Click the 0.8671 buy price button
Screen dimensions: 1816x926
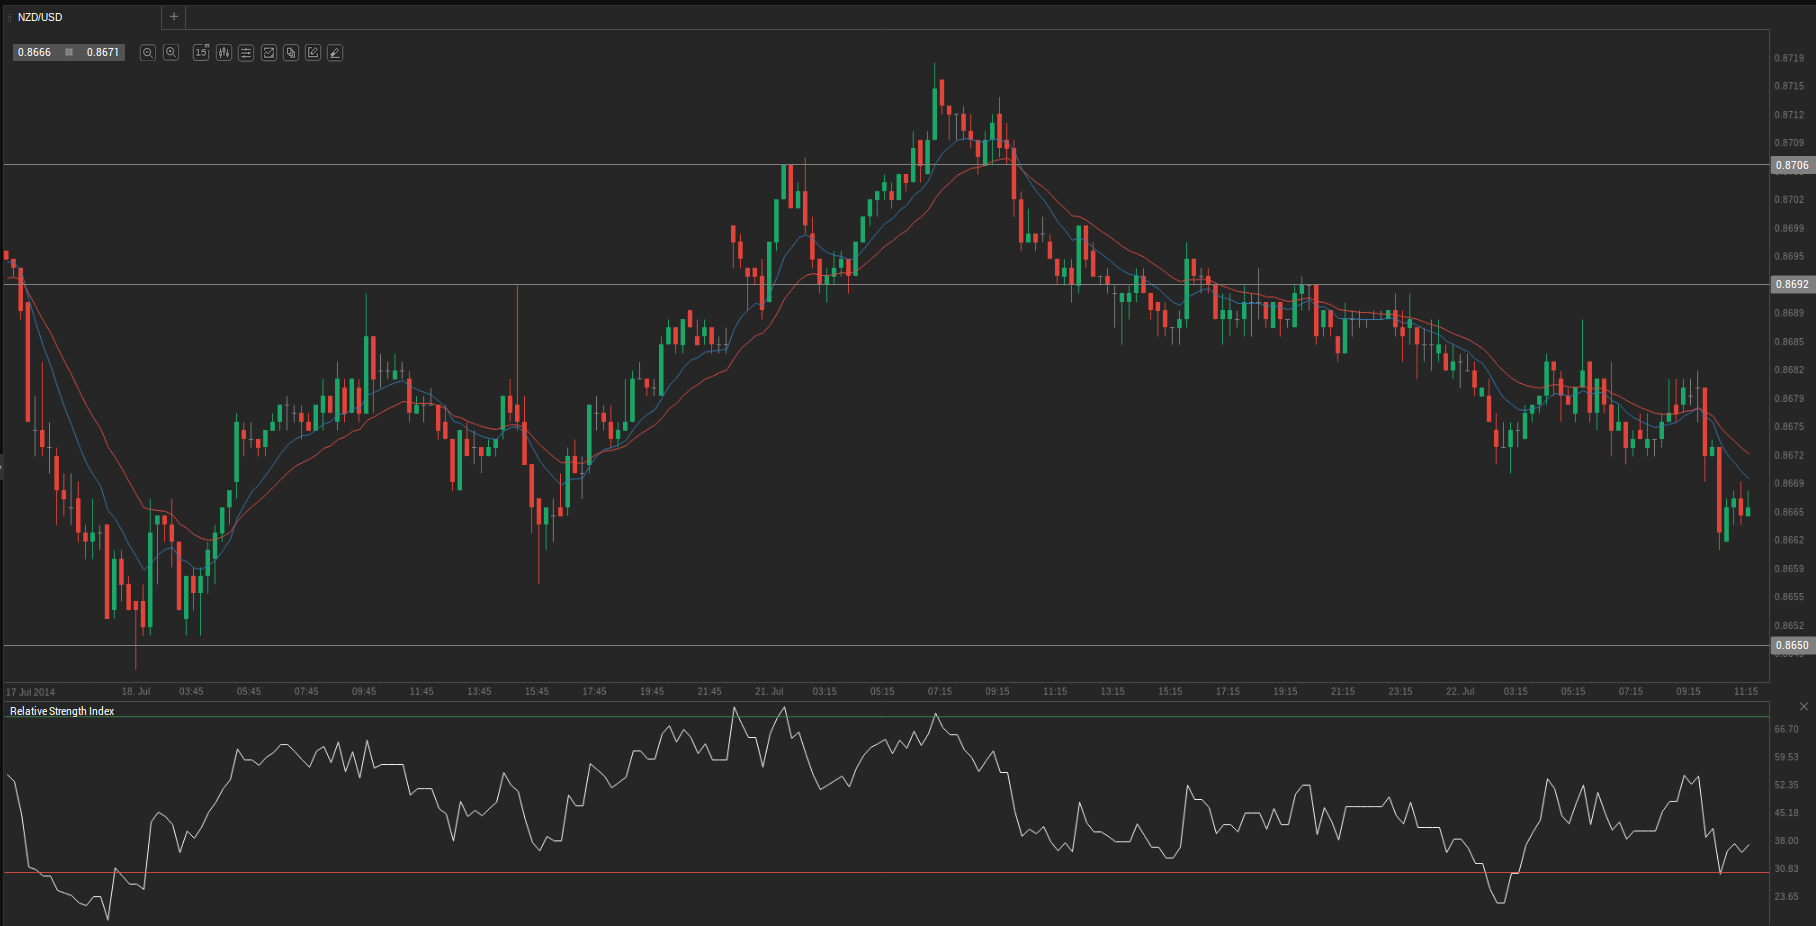[102, 52]
